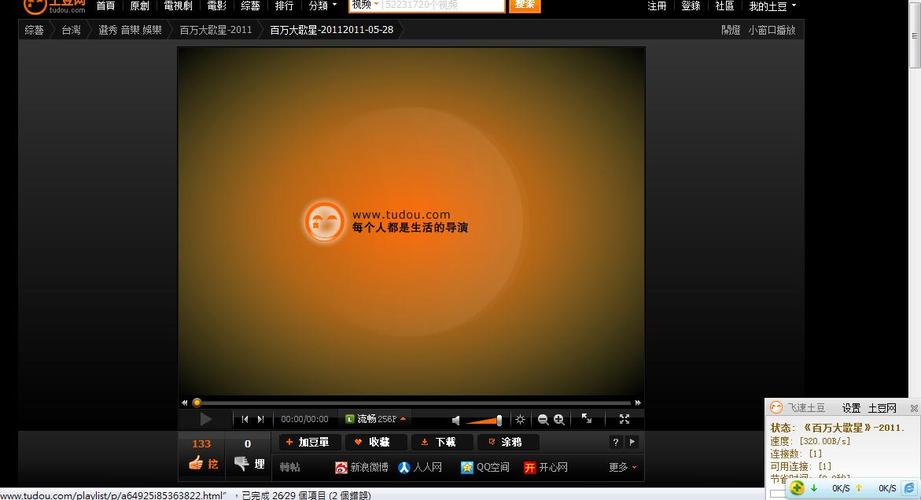921x500 pixels.
Task: Click the 下載 download button
Action: [x=438, y=442]
